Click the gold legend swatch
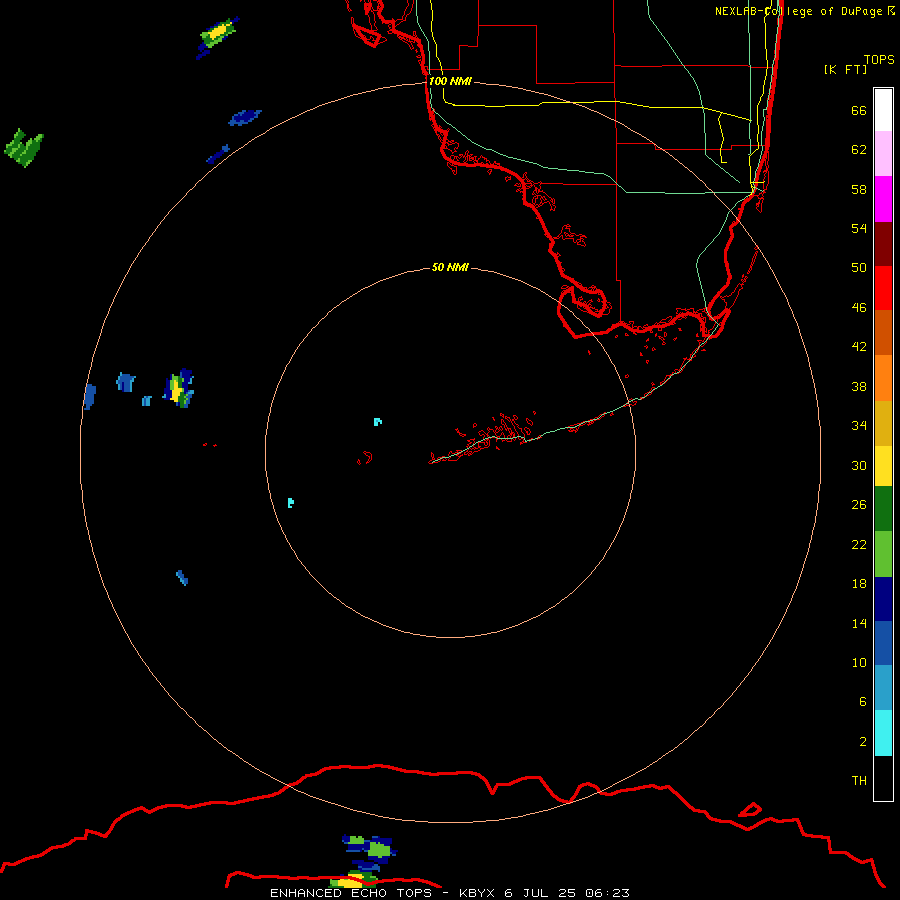Image resolution: width=900 pixels, height=900 pixels. tap(883, 423)
